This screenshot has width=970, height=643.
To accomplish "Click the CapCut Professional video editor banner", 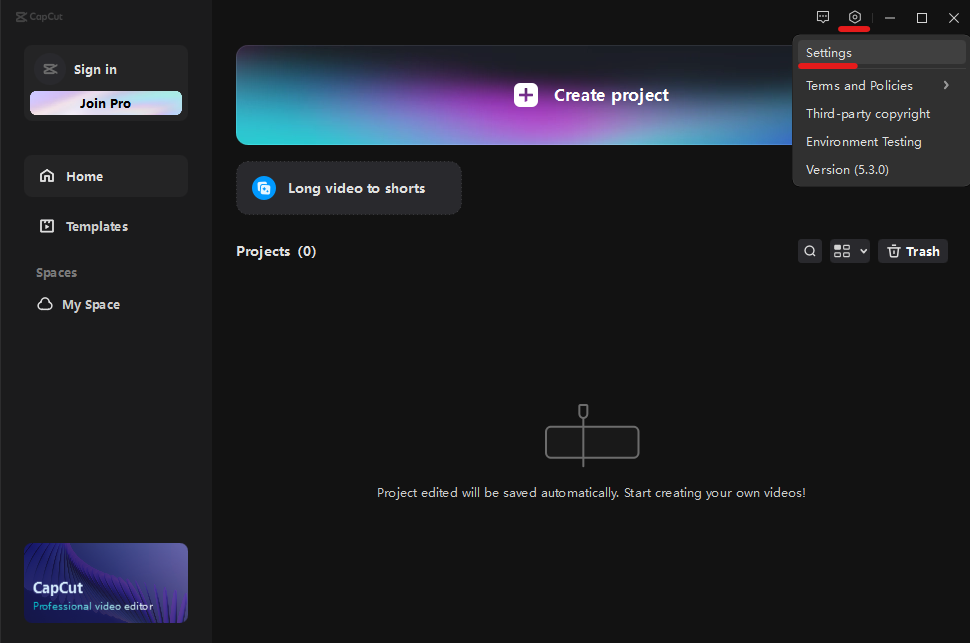I will coord(106,583).
